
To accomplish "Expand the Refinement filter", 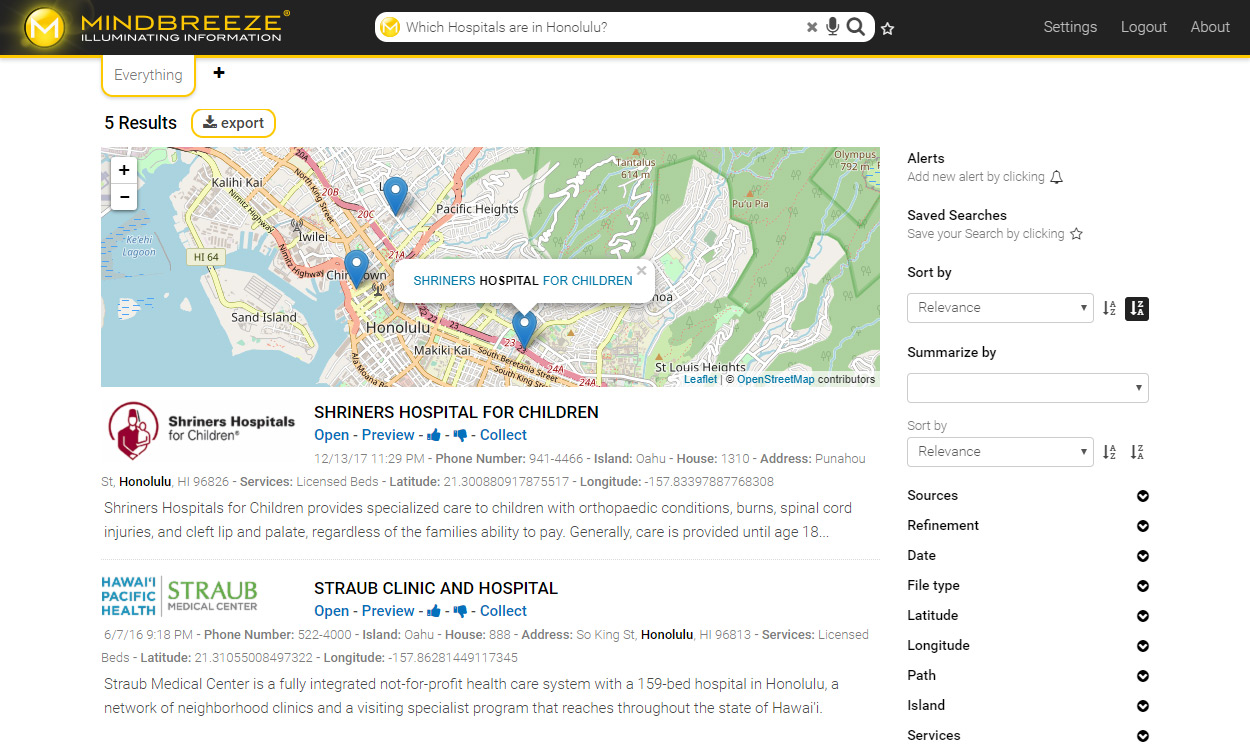I will pos(1143,526).
